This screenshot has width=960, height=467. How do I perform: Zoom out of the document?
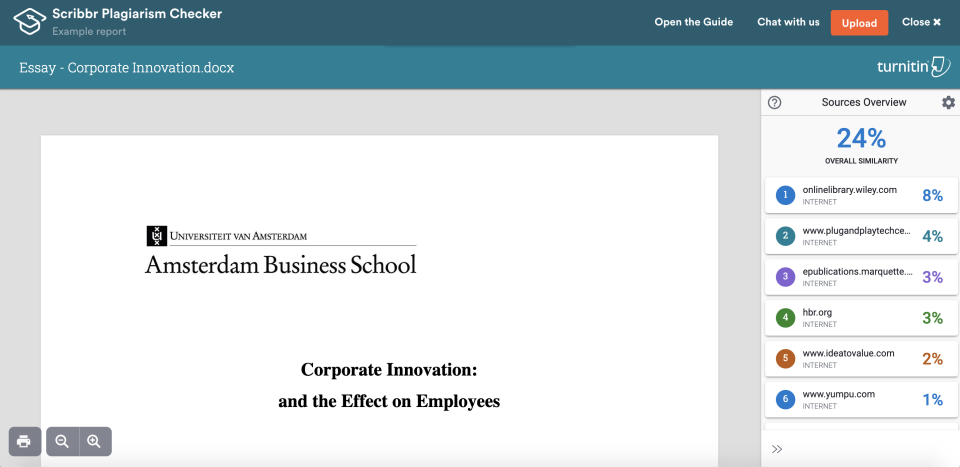point(62,441)
